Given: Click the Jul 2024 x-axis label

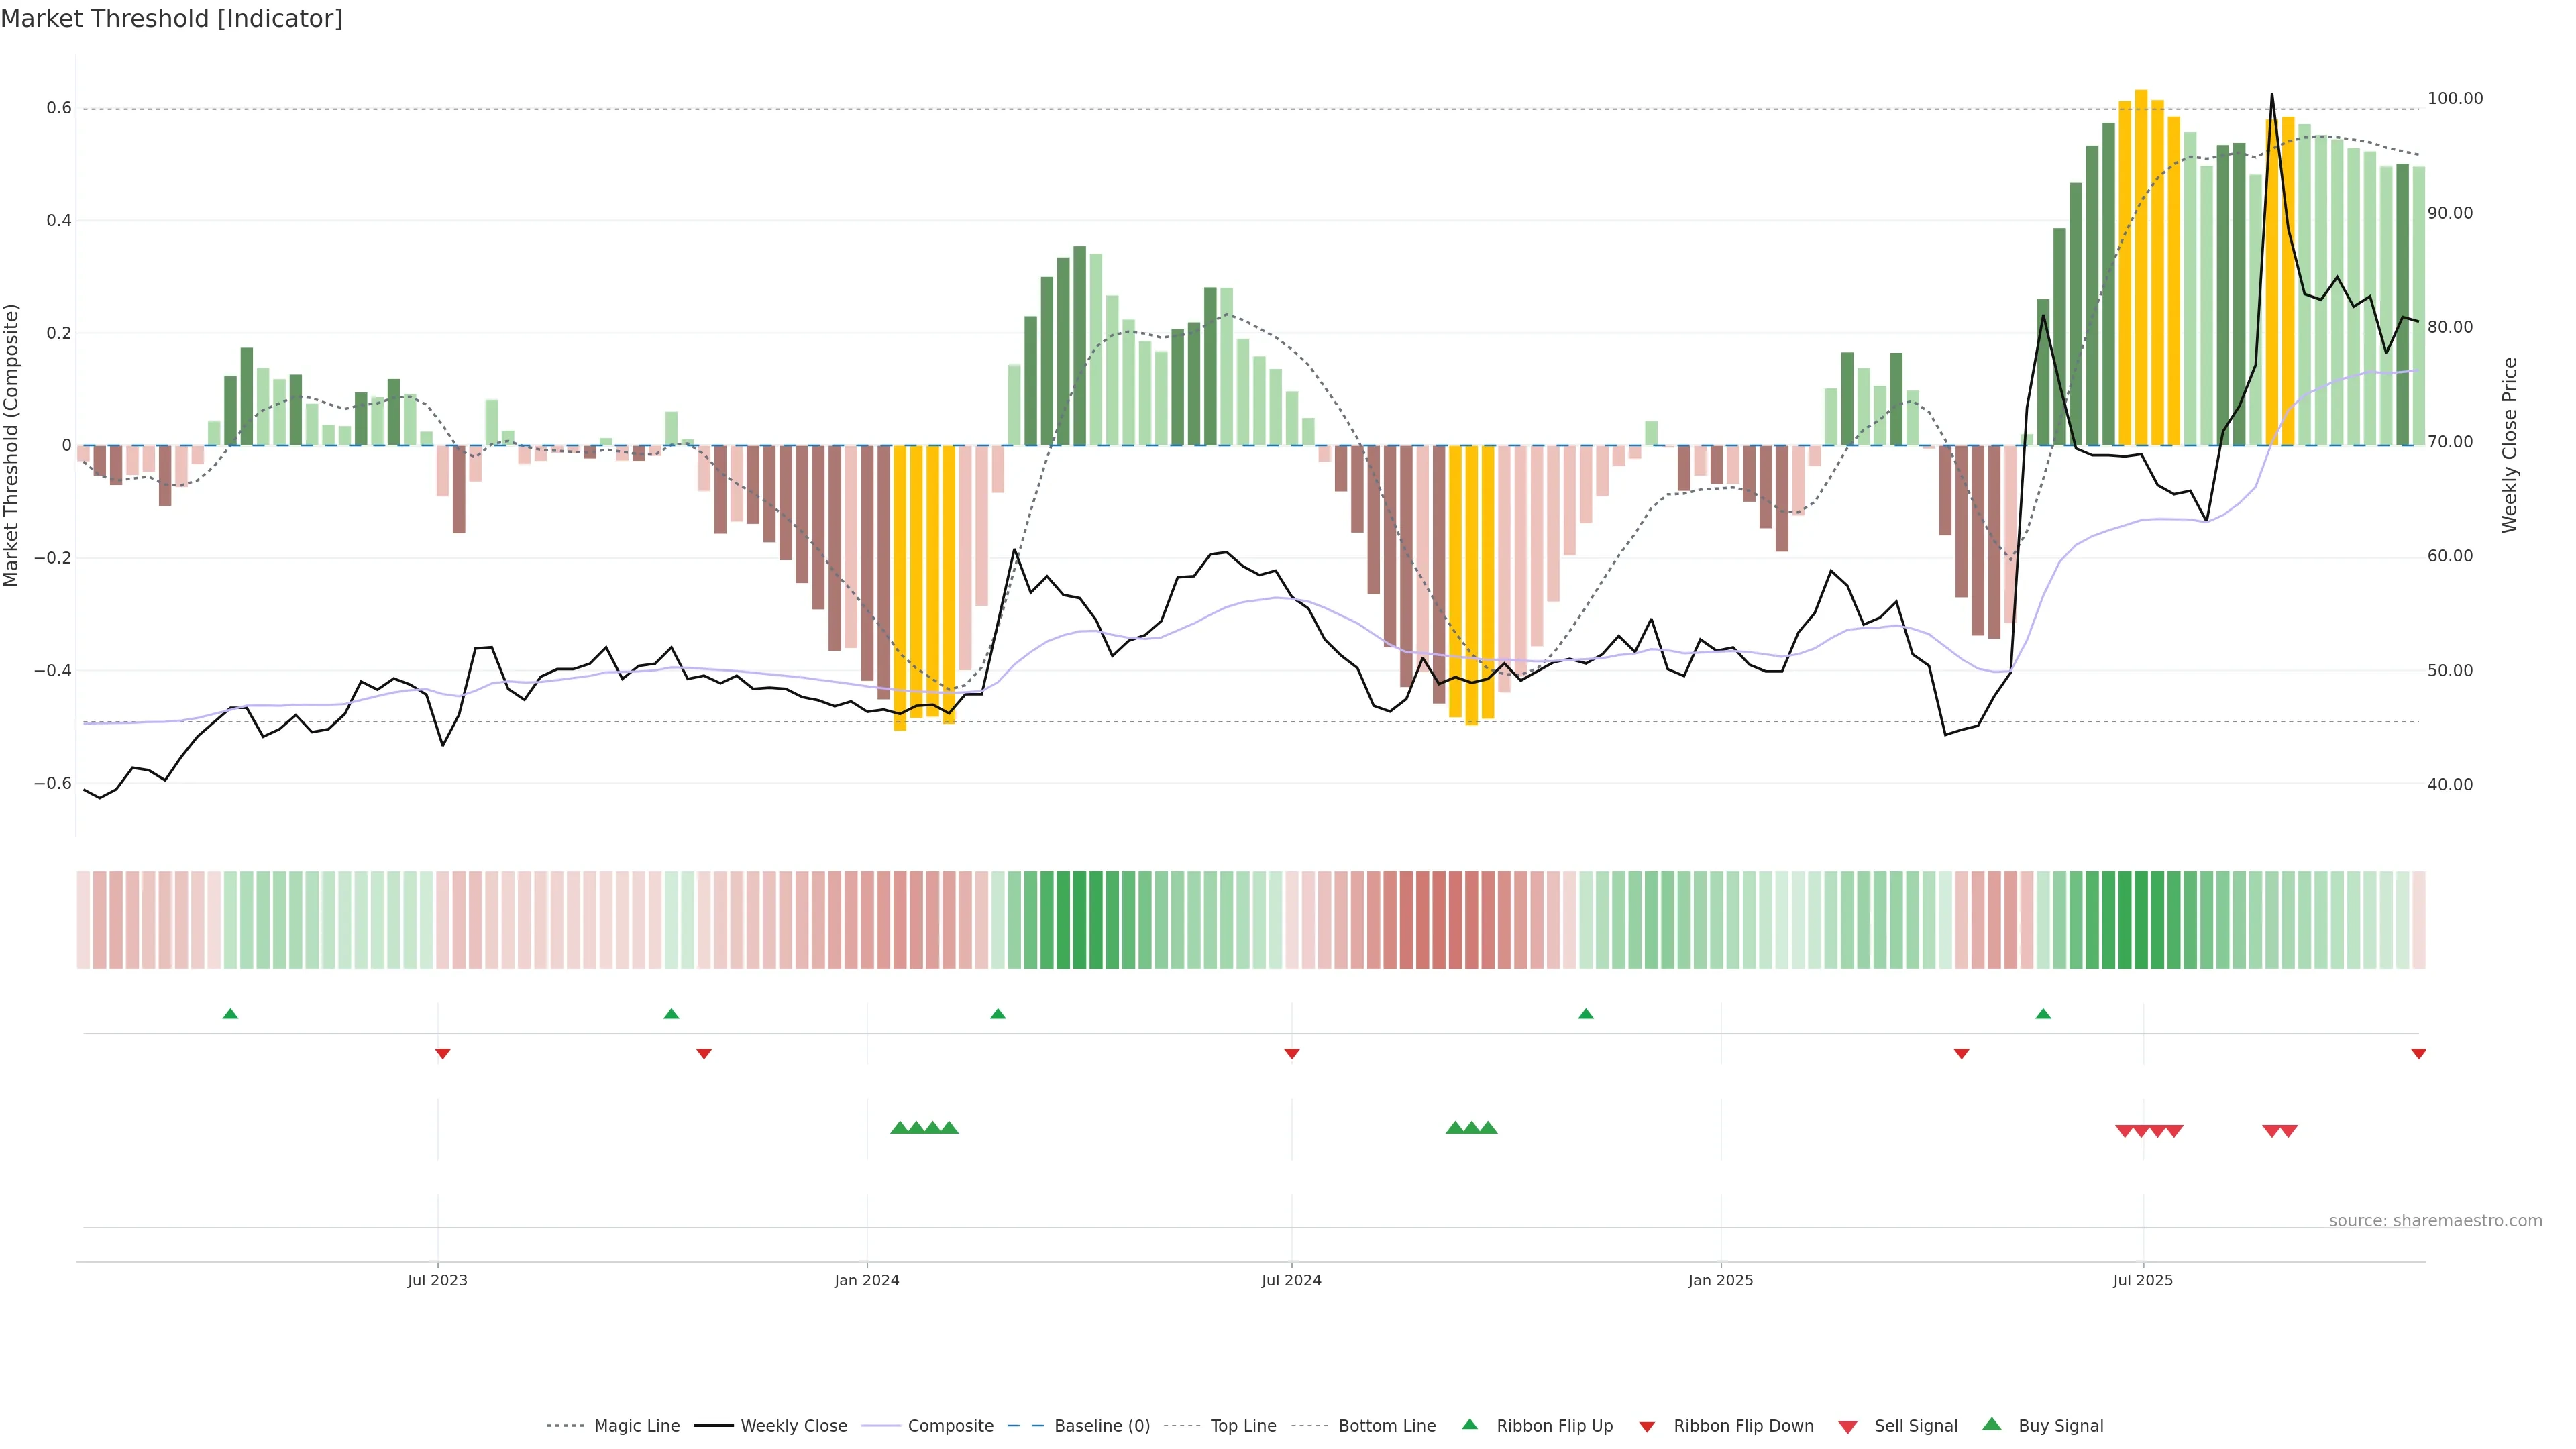Looking at the screenshot, I should click(1291, 1280).
